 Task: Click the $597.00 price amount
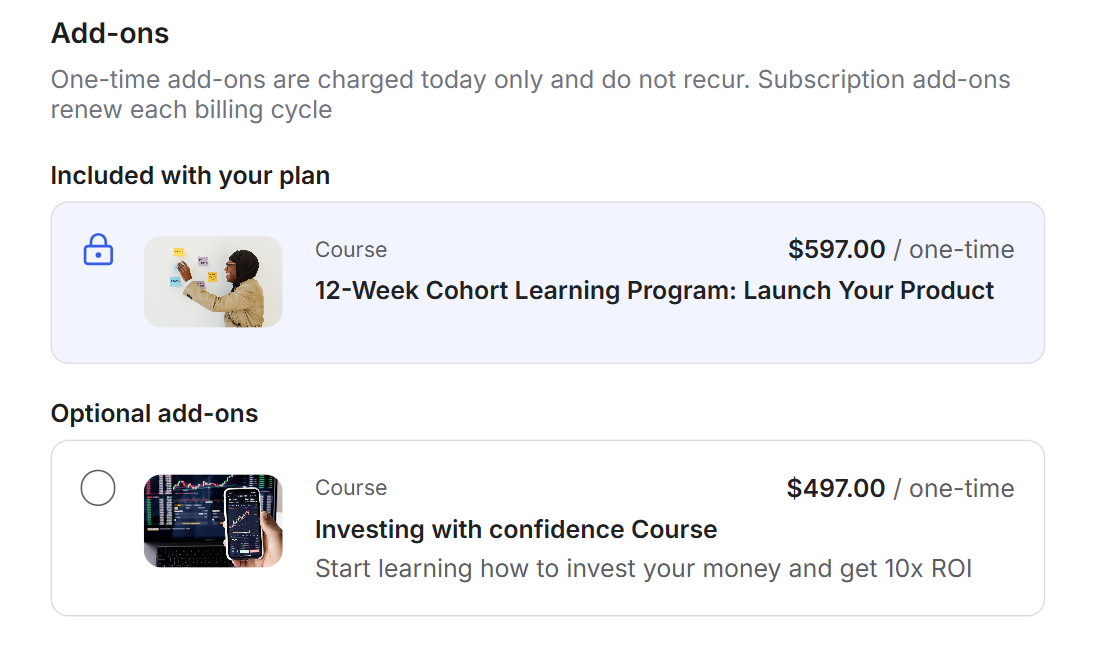836,249
